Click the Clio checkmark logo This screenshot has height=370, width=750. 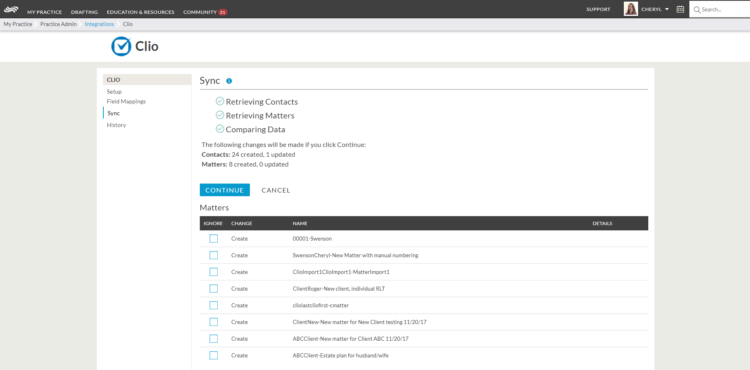click(x=121, y=46)
